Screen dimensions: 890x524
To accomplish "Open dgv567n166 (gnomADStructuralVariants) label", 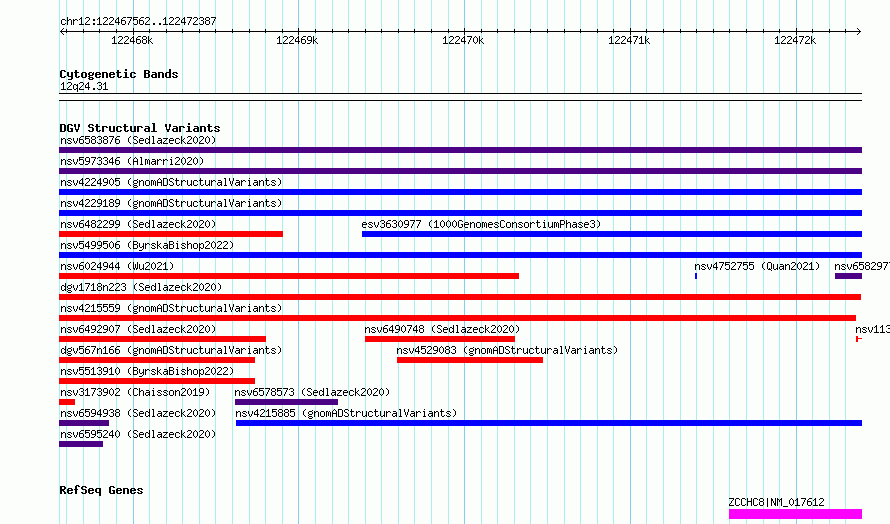I will point(171,350).
